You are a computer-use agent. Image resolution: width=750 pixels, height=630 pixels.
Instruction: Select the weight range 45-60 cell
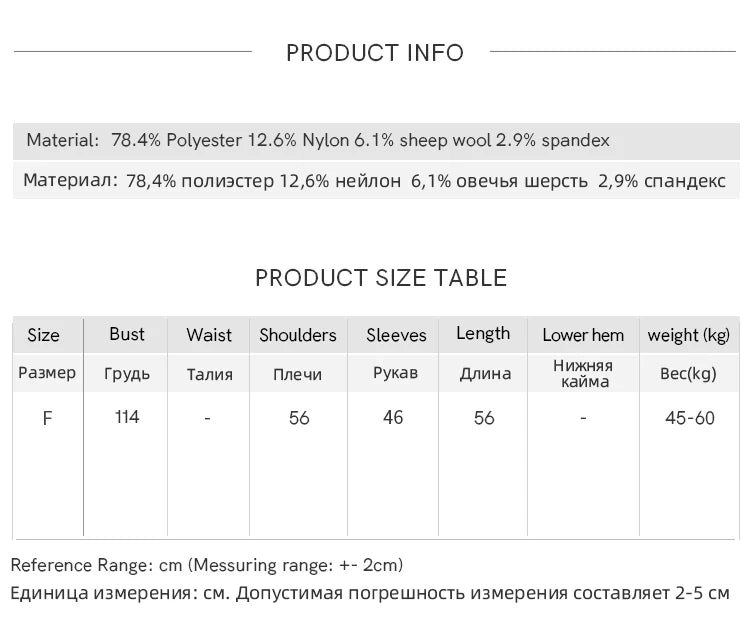(690, 418)
